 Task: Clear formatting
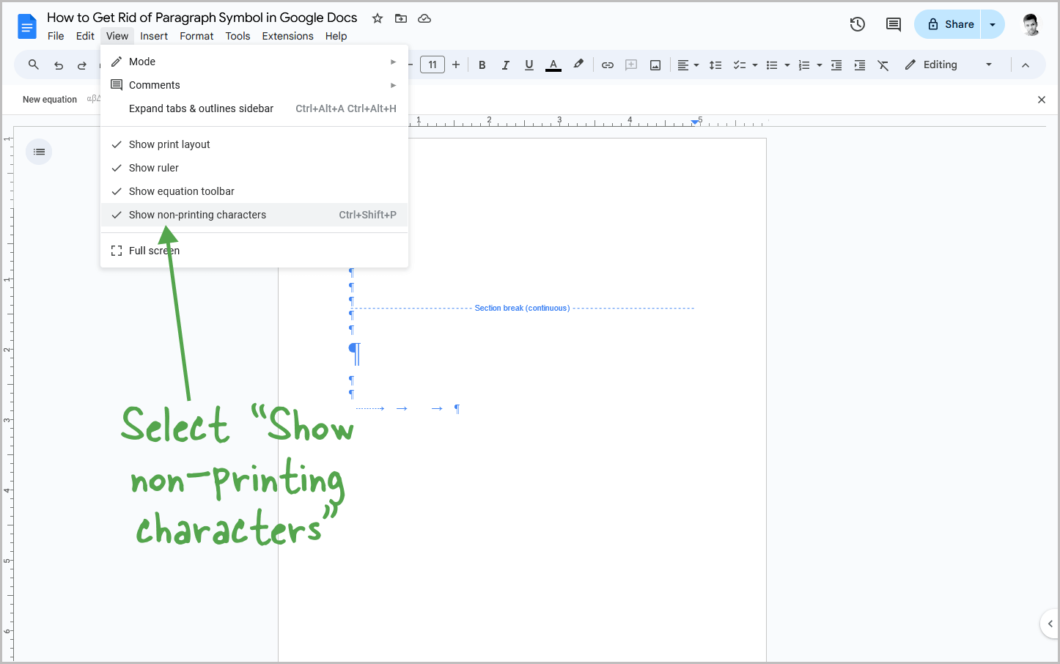883,65
